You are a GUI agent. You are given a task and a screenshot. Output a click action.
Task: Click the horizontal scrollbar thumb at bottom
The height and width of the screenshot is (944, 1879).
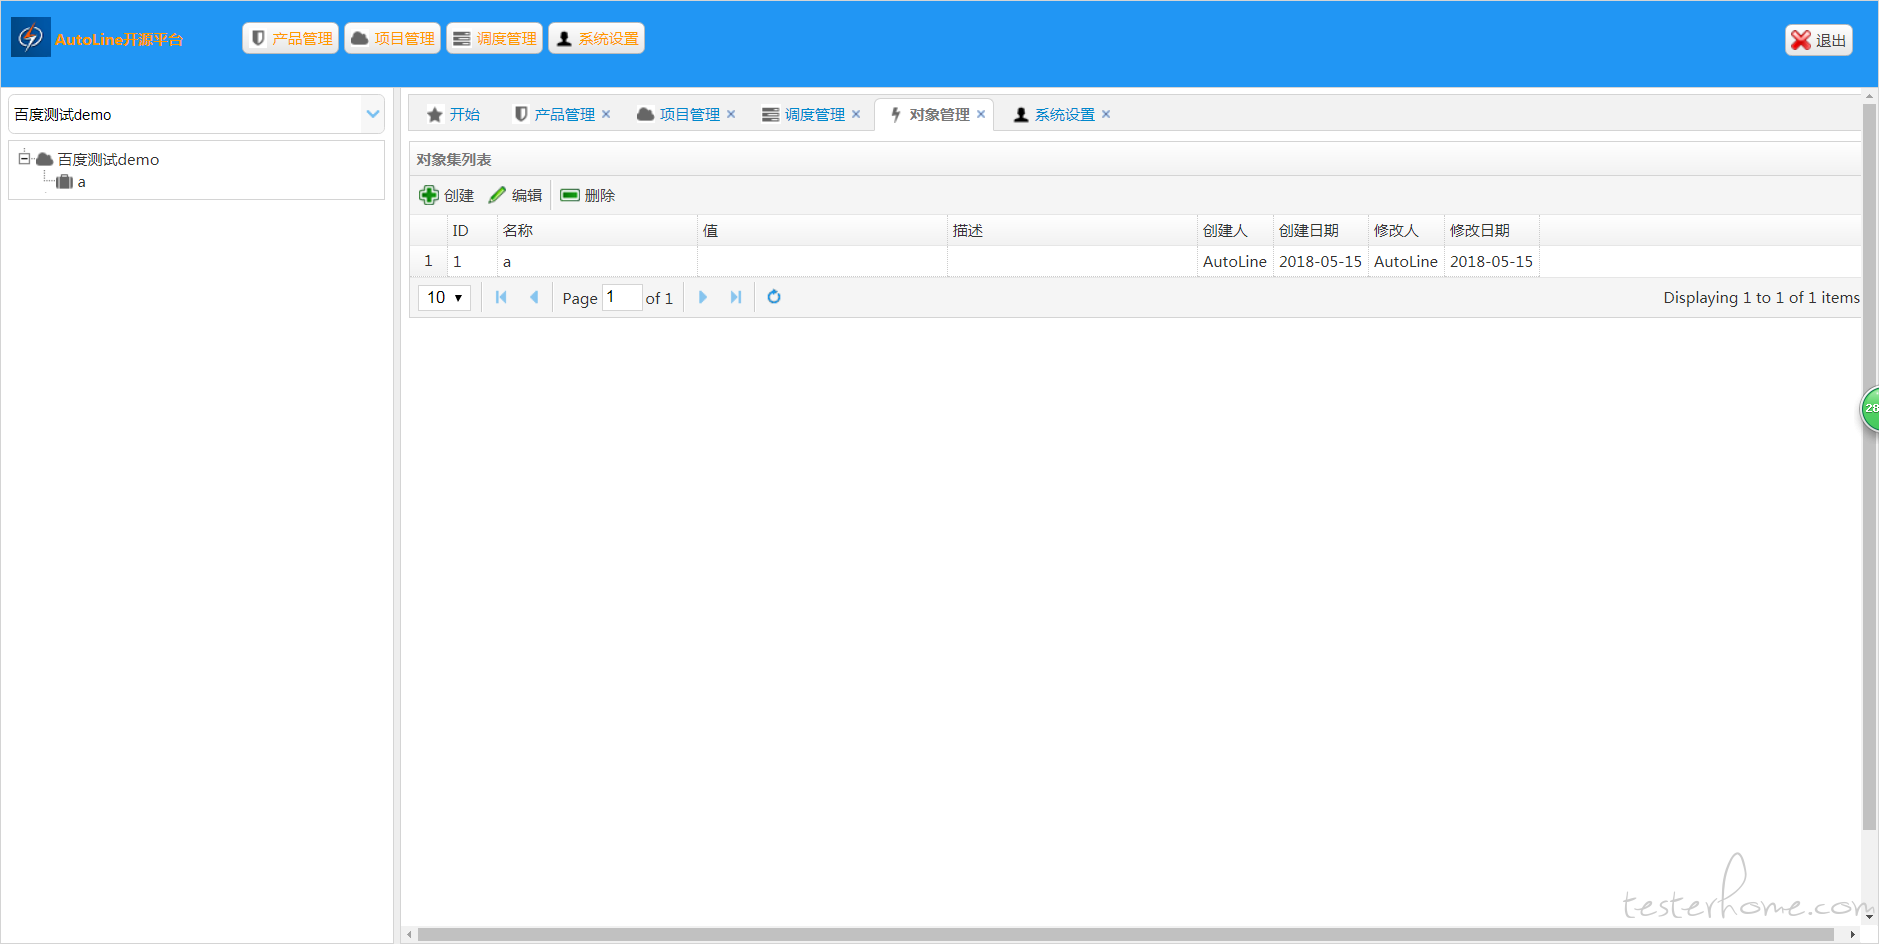(x=1125, y=934)
